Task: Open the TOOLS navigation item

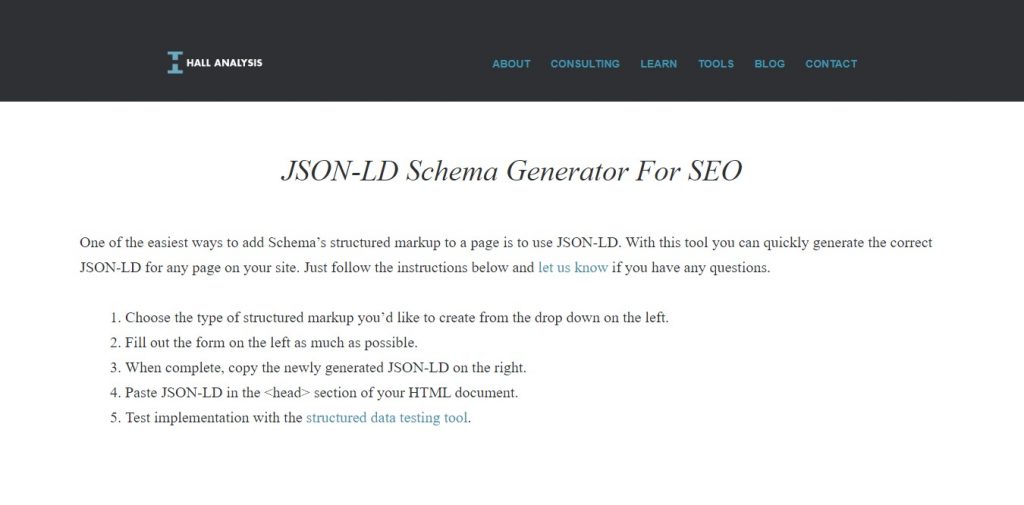Action: pyautogui.click(x=716, y=63)
